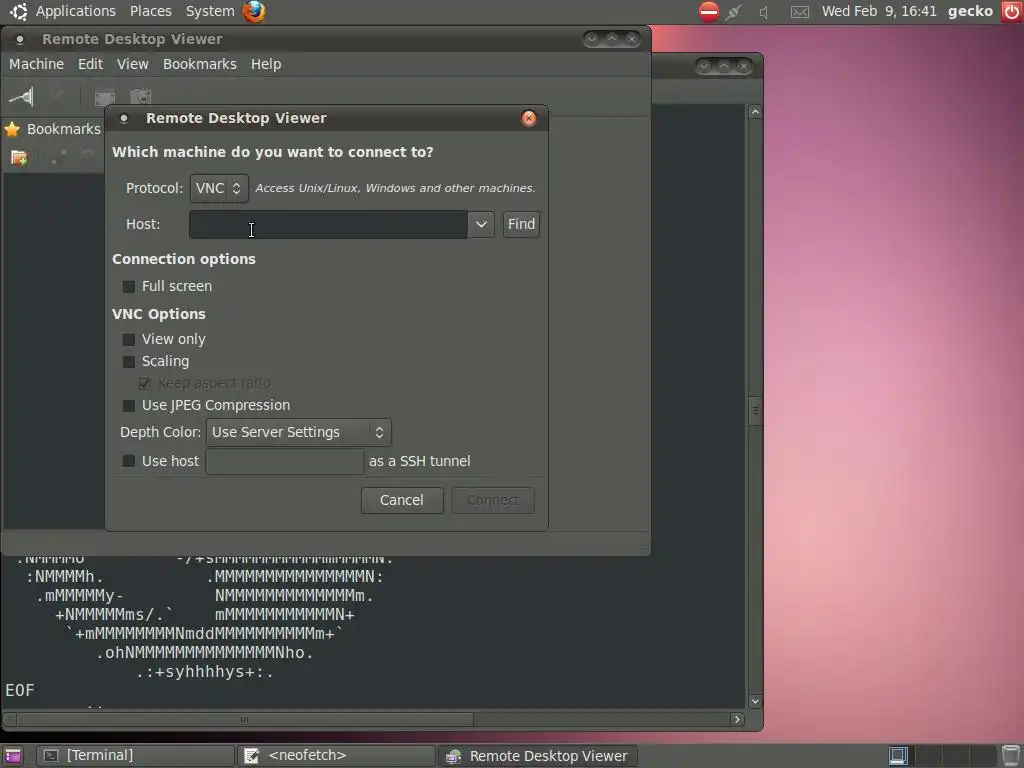Click the red no-entry notification icon
This screenshot has height=768, width=1024.
[709, 11]
